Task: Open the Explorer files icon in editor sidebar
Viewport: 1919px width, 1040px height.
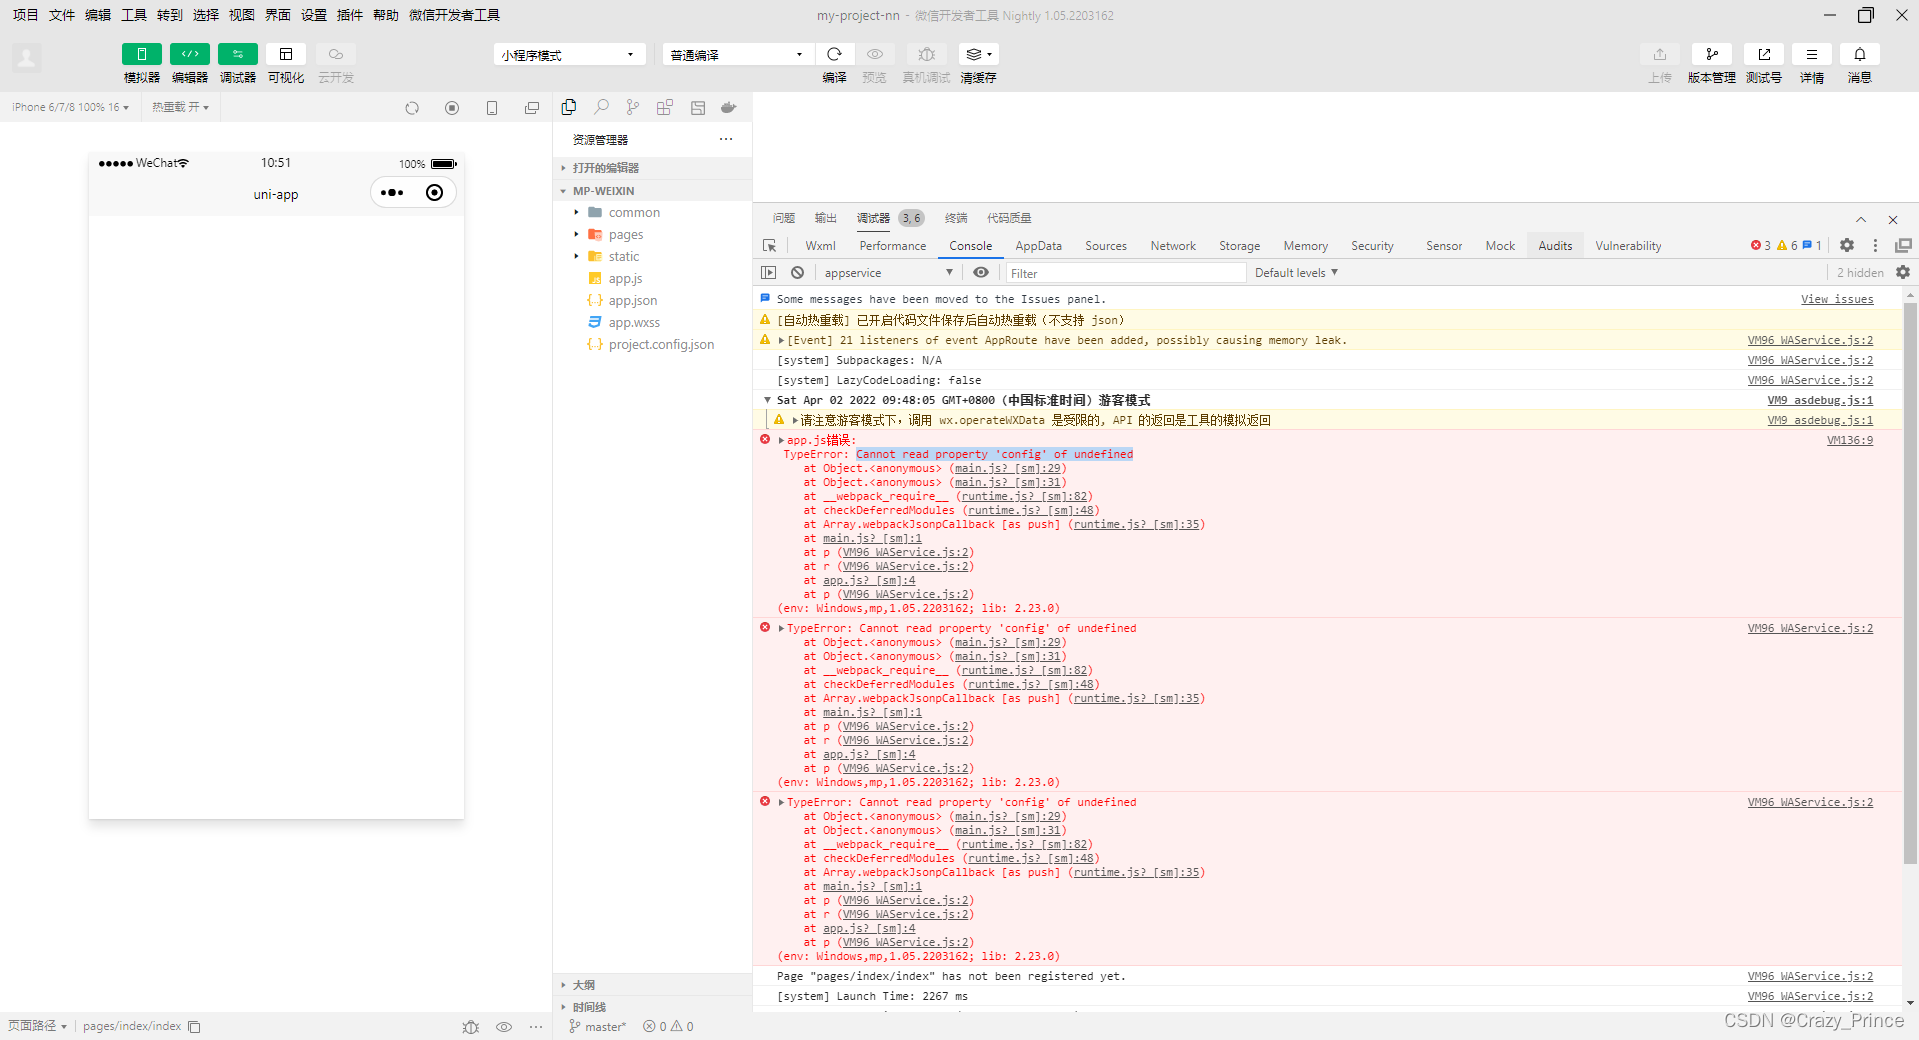Action: [x=569, y=107]
